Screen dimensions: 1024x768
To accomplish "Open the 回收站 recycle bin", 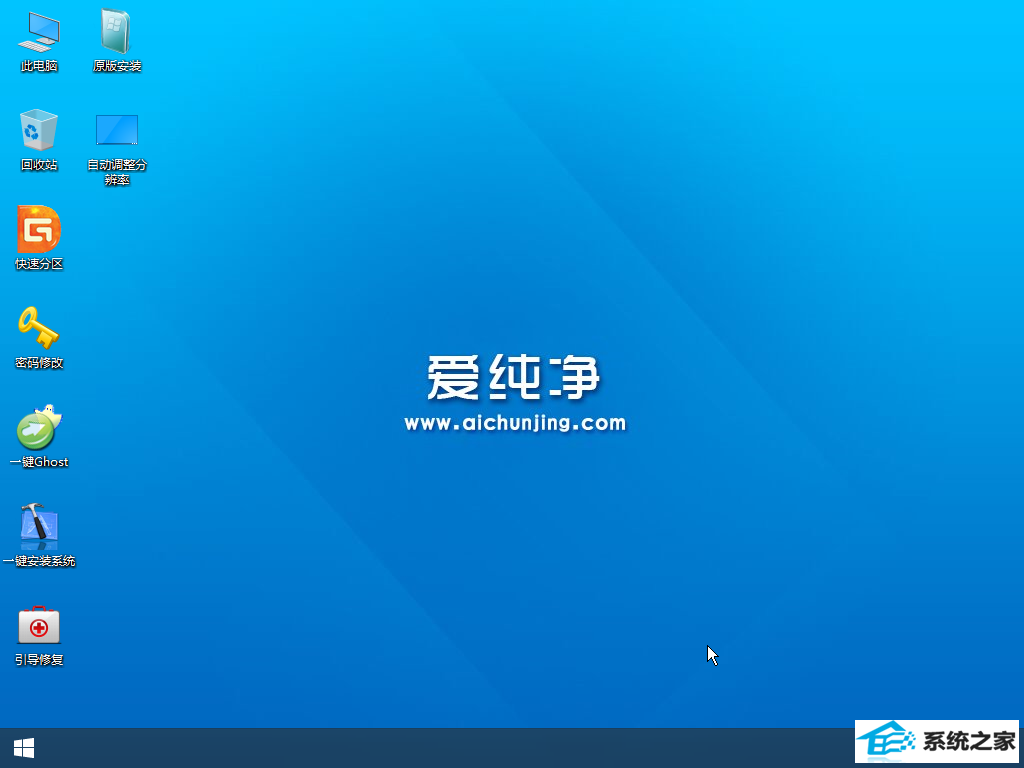I will 39,130.
